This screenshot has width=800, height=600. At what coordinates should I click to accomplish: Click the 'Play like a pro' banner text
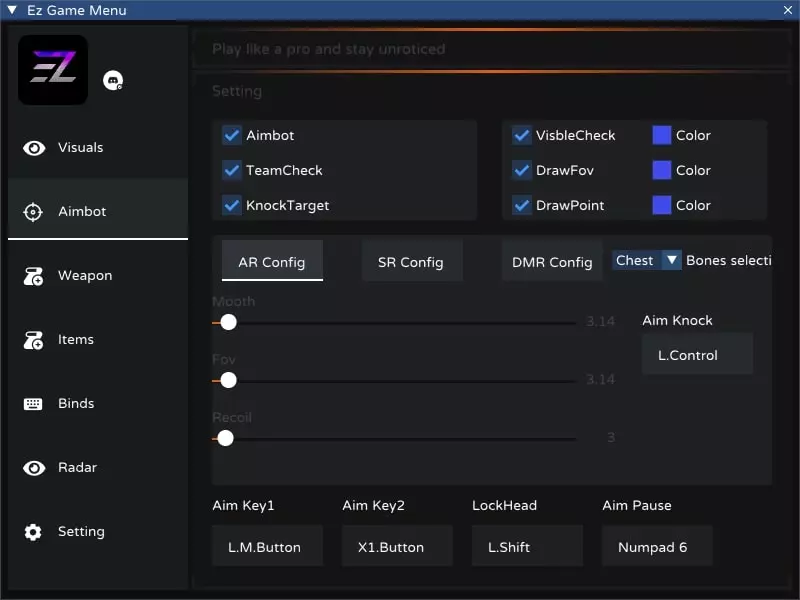[x=329, y=49]
